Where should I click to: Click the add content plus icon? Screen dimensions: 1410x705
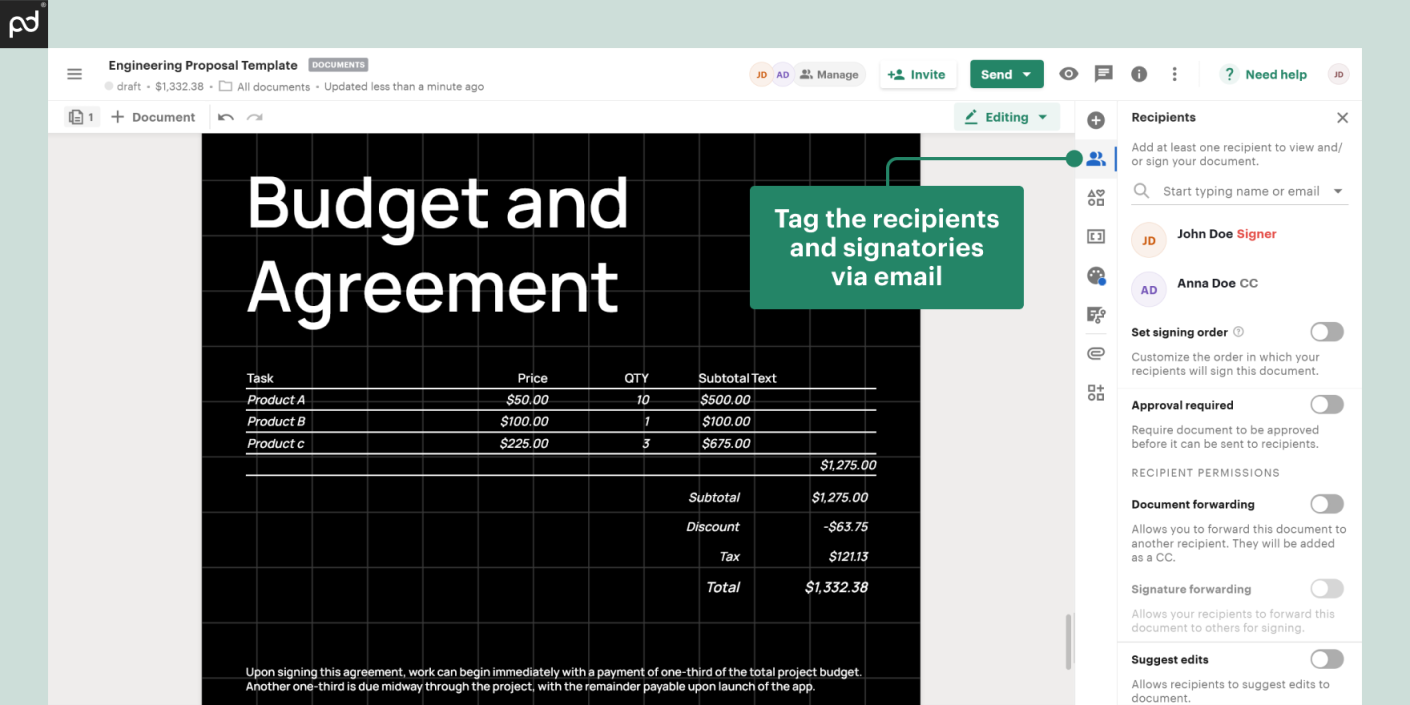click(1096, 120)
